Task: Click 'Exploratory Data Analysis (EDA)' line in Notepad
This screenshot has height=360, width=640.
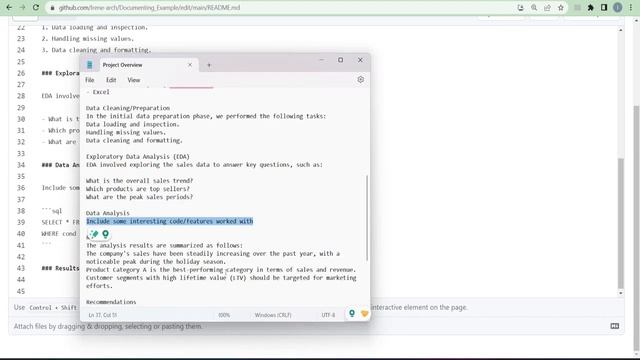Action: [x=138, y=157]
